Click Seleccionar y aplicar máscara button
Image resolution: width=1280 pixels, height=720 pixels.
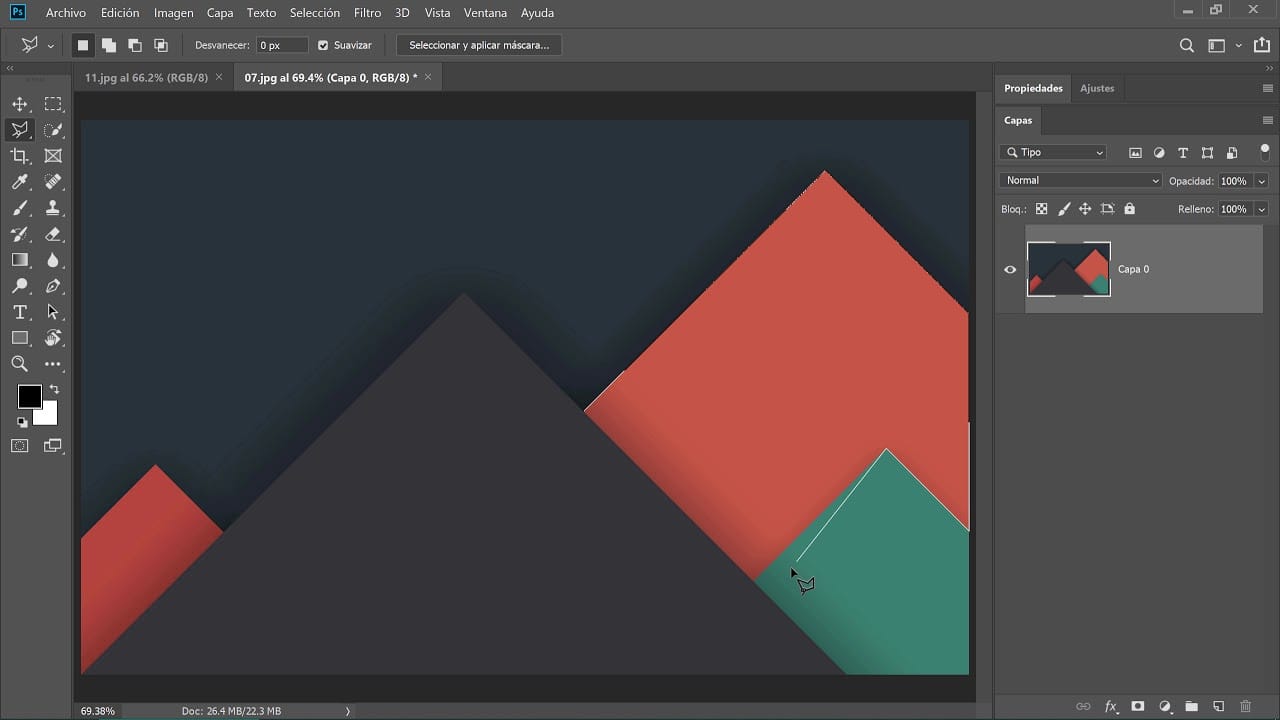pos(479,45)
